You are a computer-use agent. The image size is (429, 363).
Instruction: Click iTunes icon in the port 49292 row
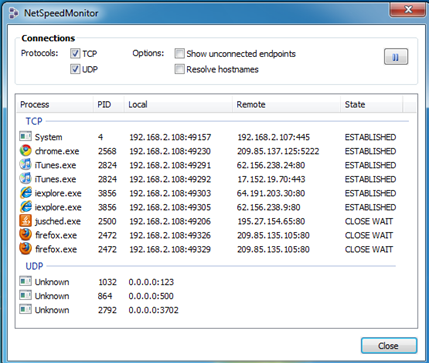click(25, 179)
